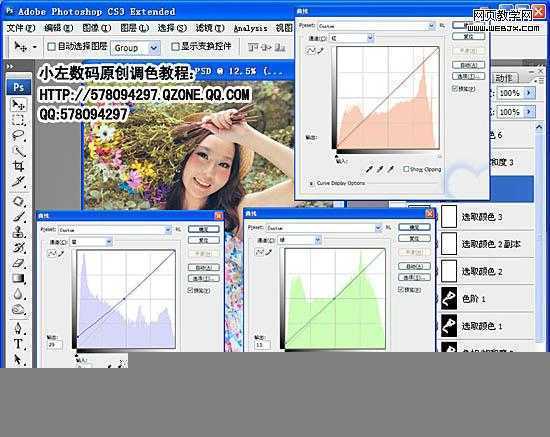Choose curve point-edit mode in green curves dialog

260,252
